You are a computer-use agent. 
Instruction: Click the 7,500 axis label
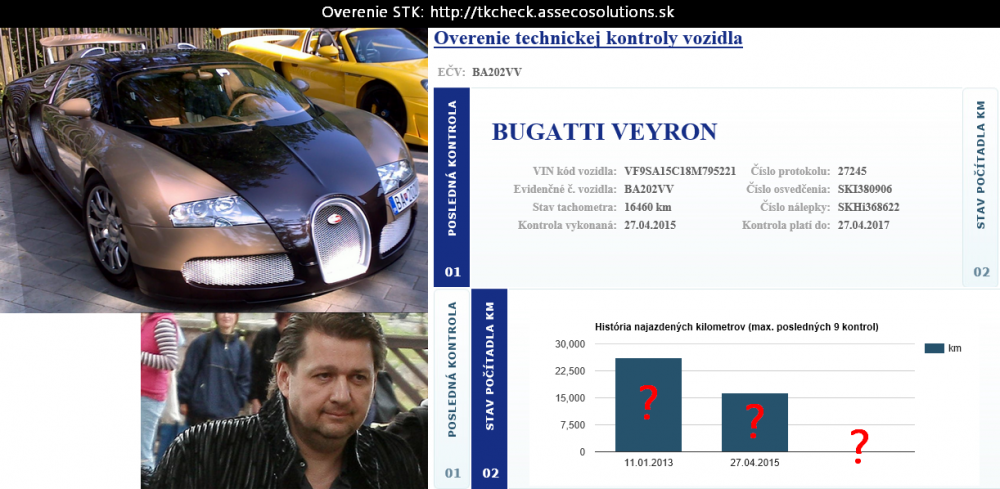(x=573, y=425)
